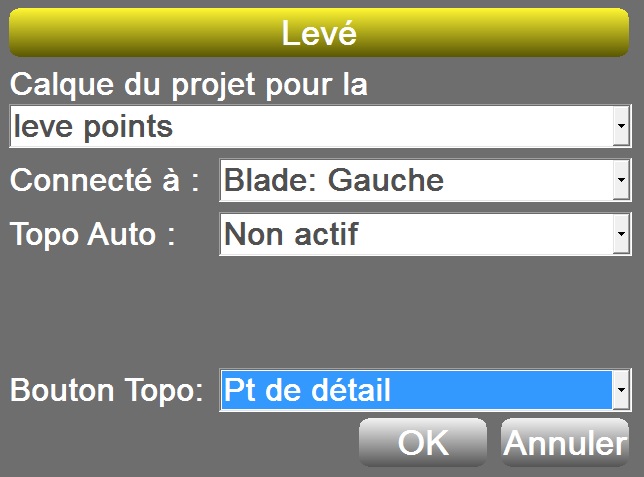644x477 pixels.
Task: Change the Topo Auto mode from 'Non actif'
Action: tap(622, 235)
